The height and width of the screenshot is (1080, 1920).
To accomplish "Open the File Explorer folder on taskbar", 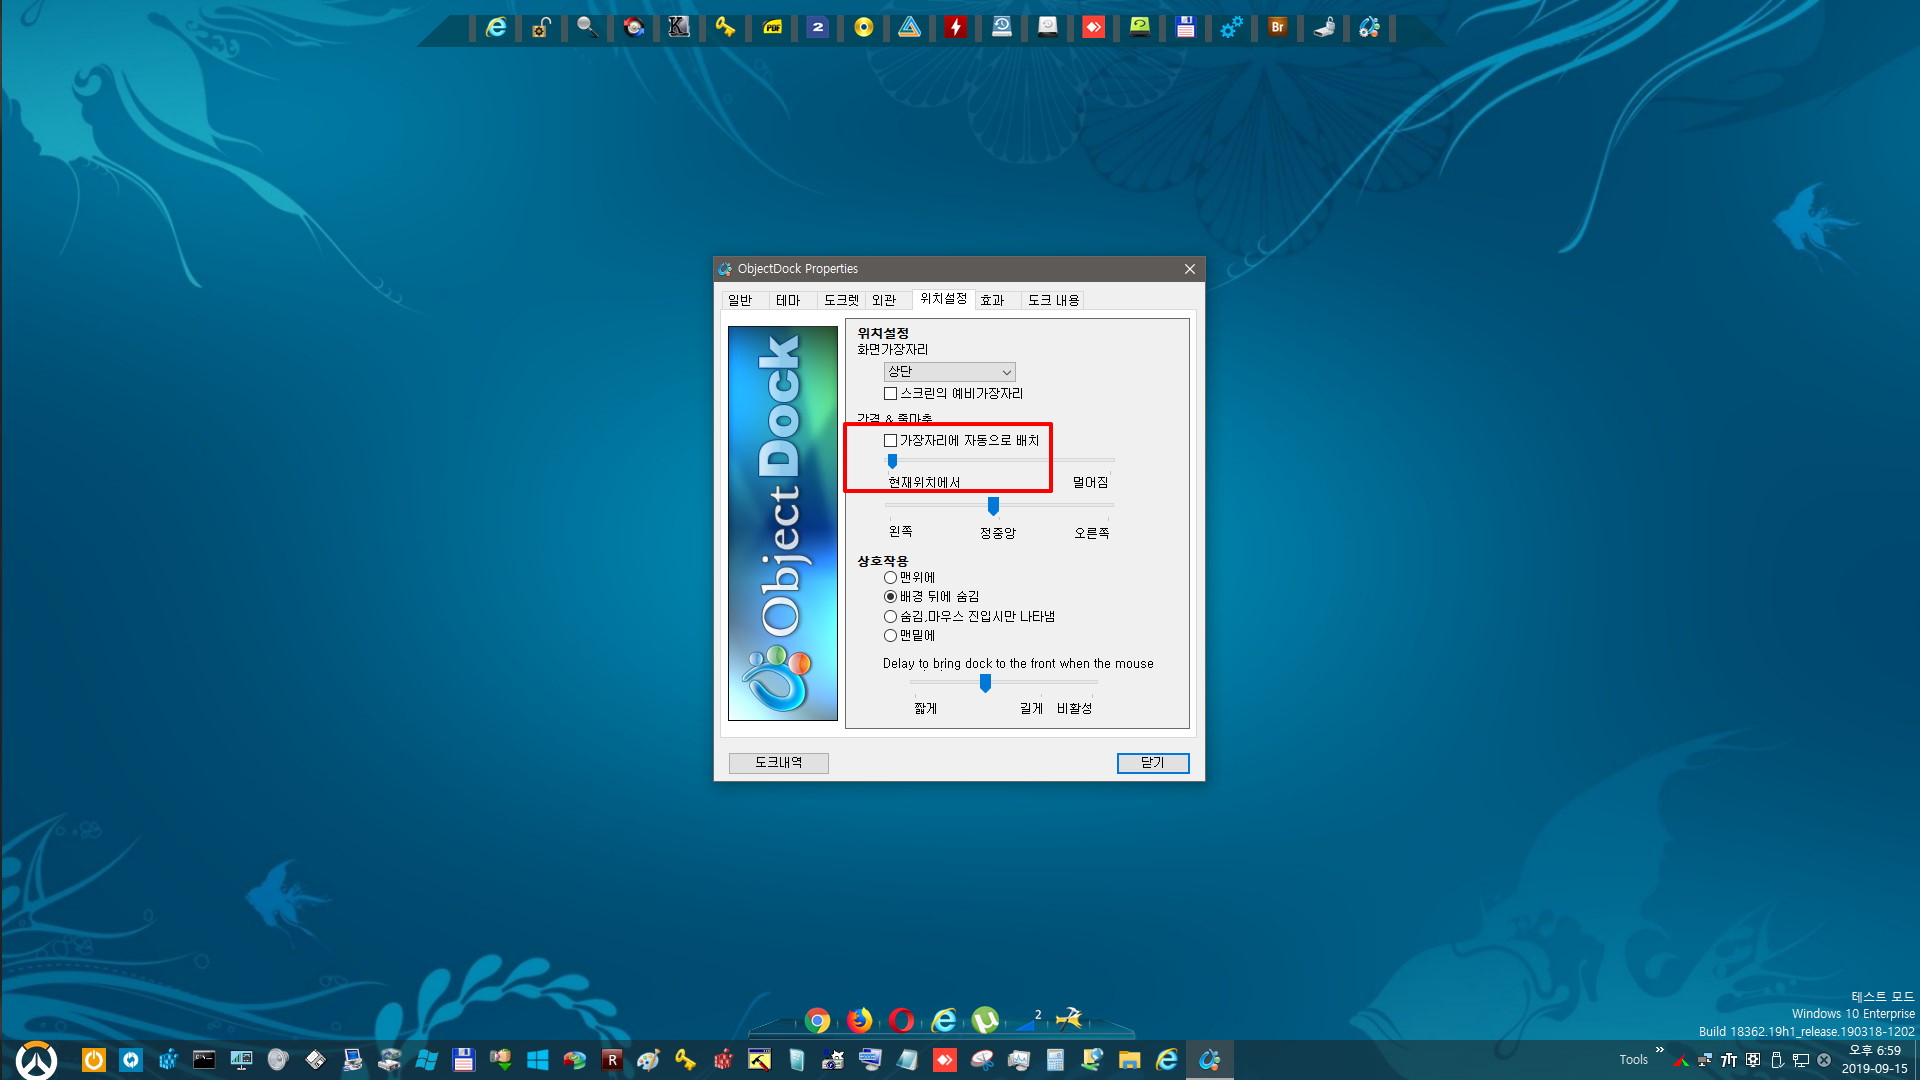I will click(1130, 1060).
